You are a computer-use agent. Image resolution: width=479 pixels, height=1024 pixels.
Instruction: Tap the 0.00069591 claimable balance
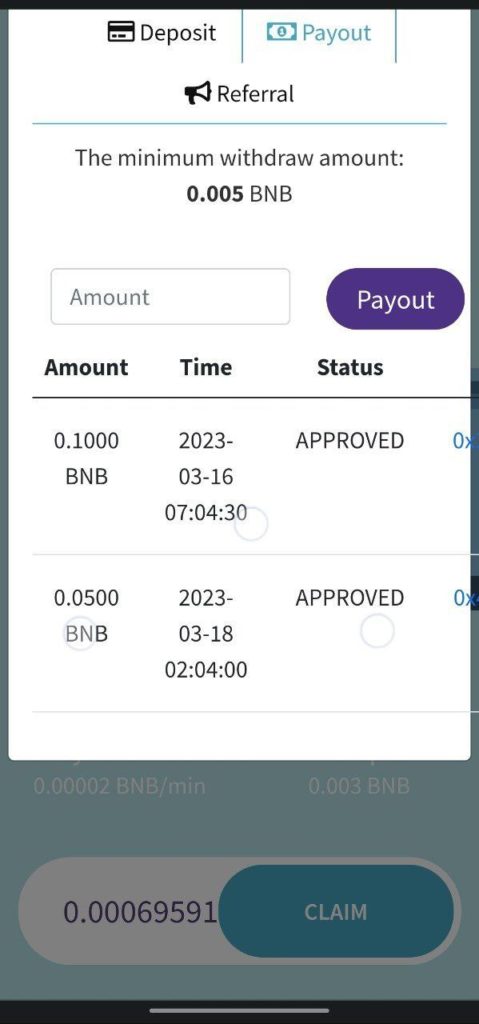click(139, 912)
